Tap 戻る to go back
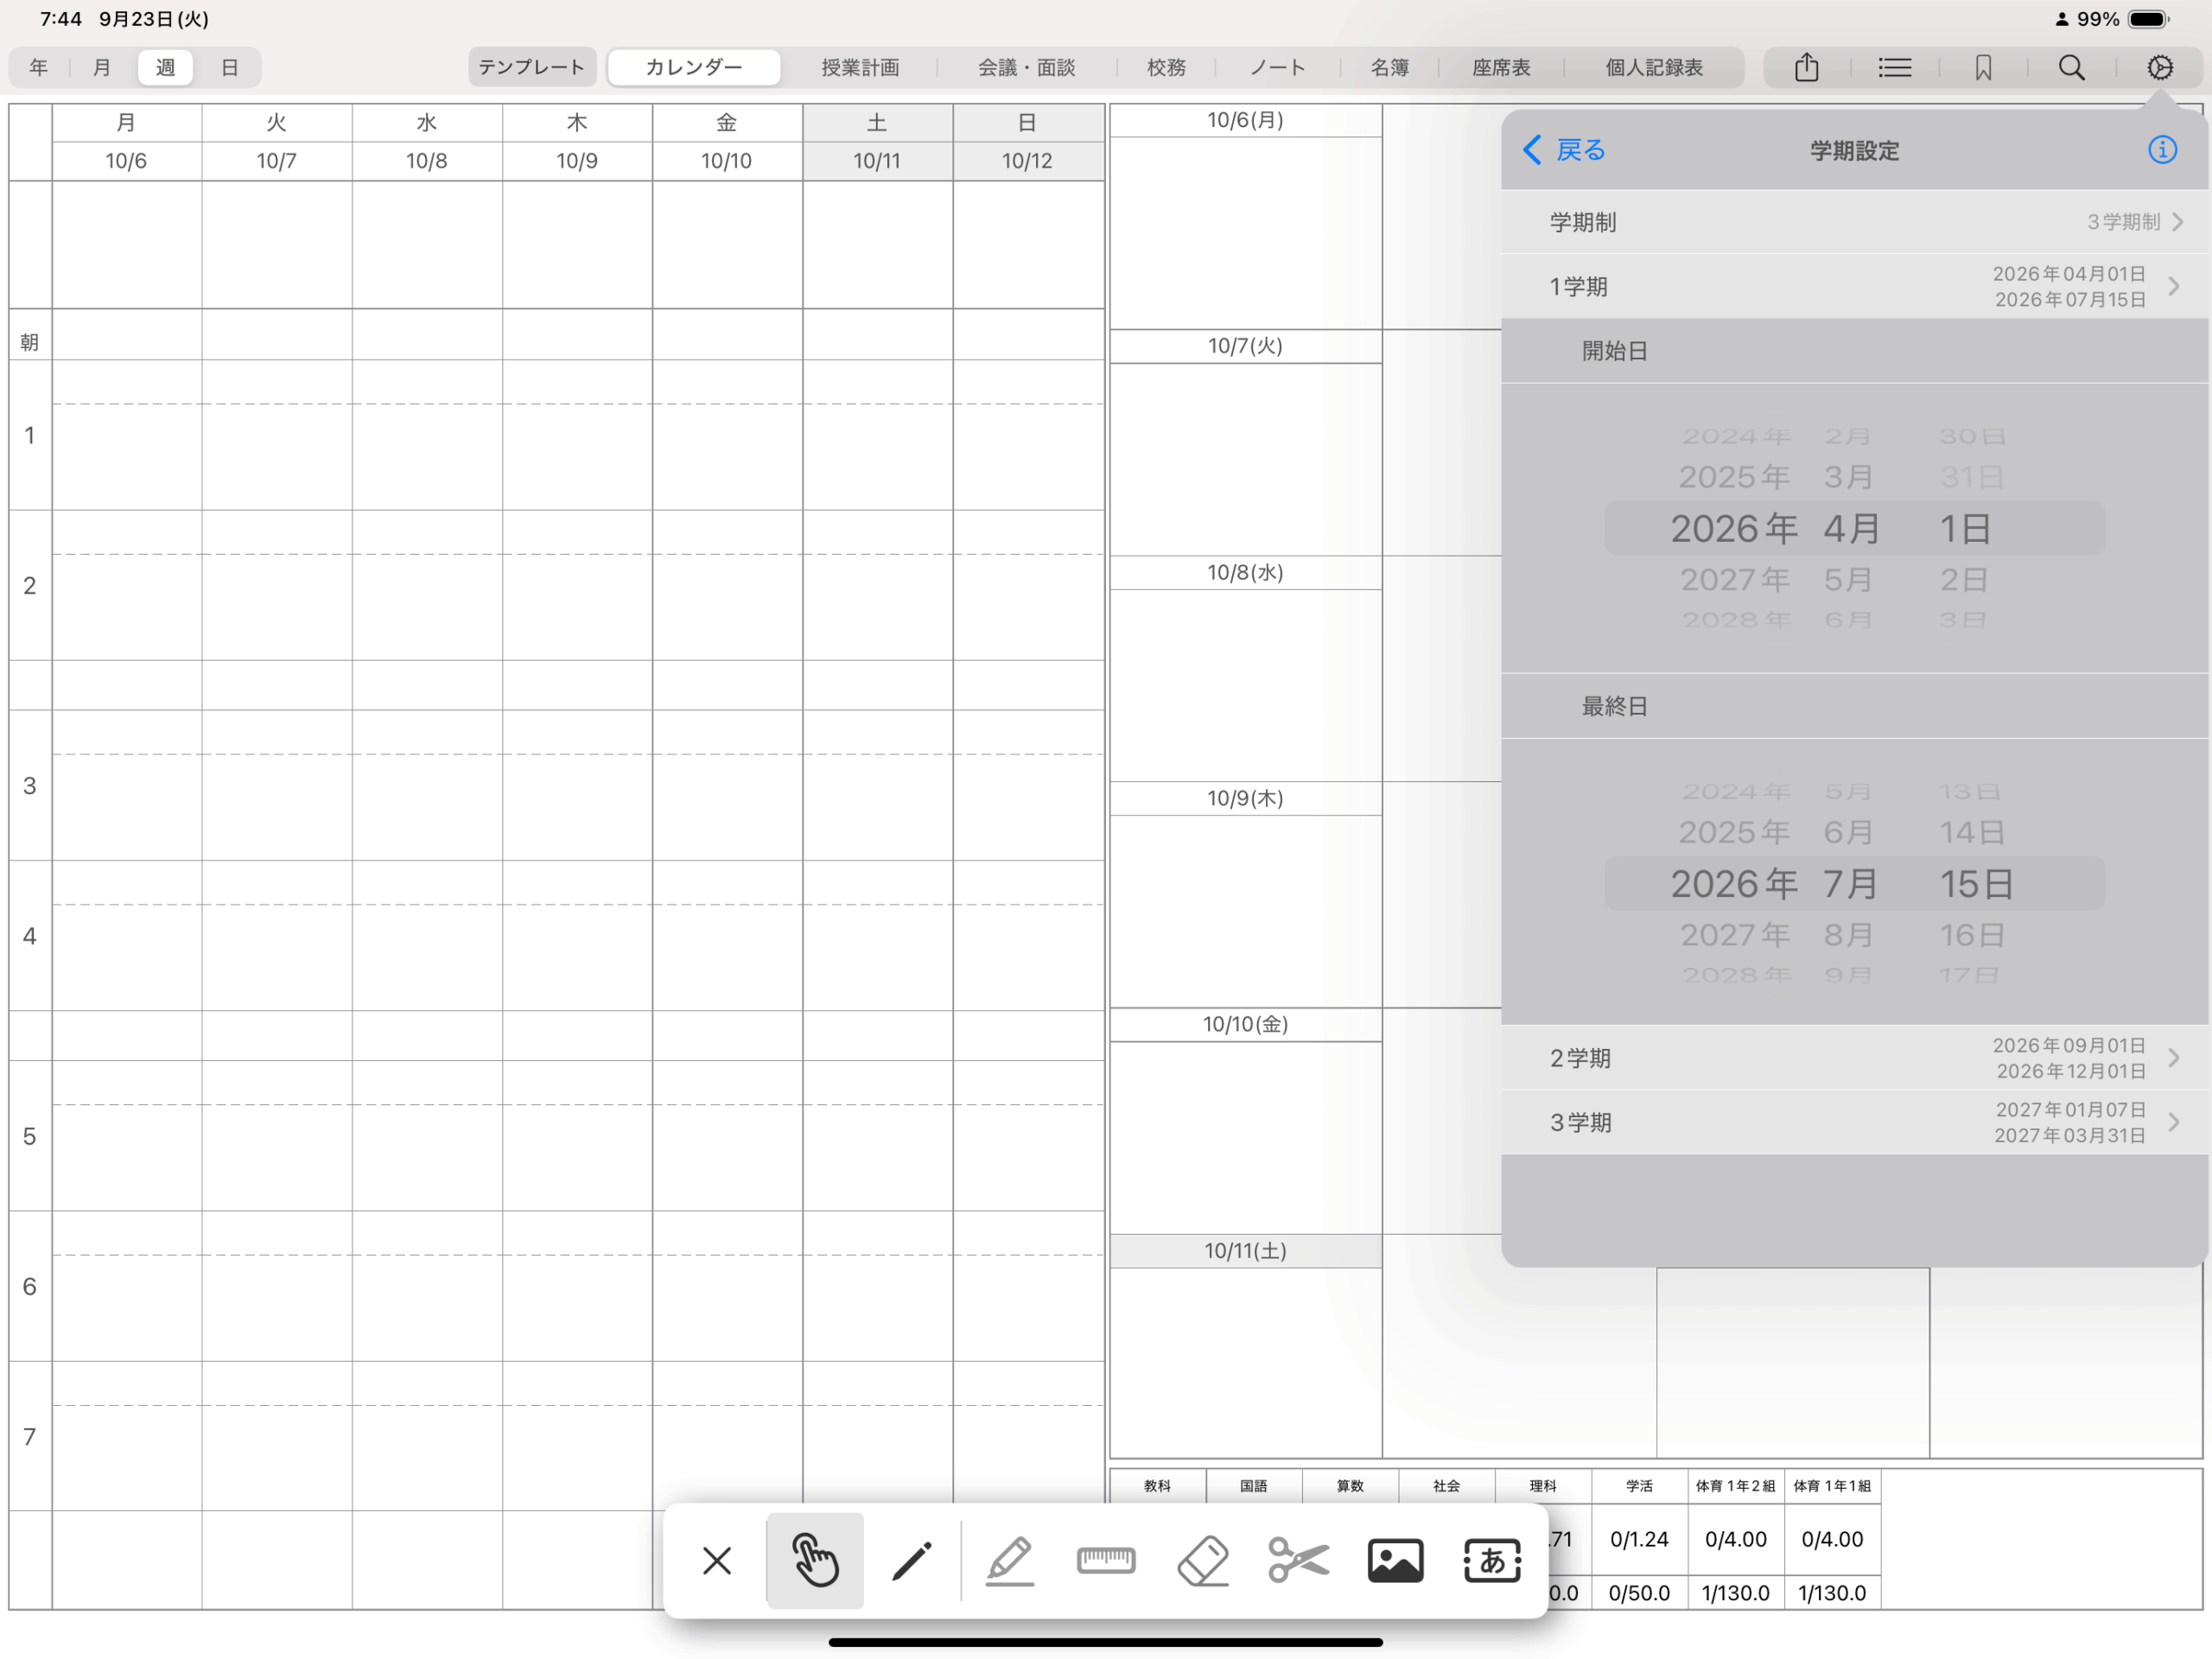The height and width of the screenshot is (1659, 2212). pyautogui.click(x=1565, y=150)
